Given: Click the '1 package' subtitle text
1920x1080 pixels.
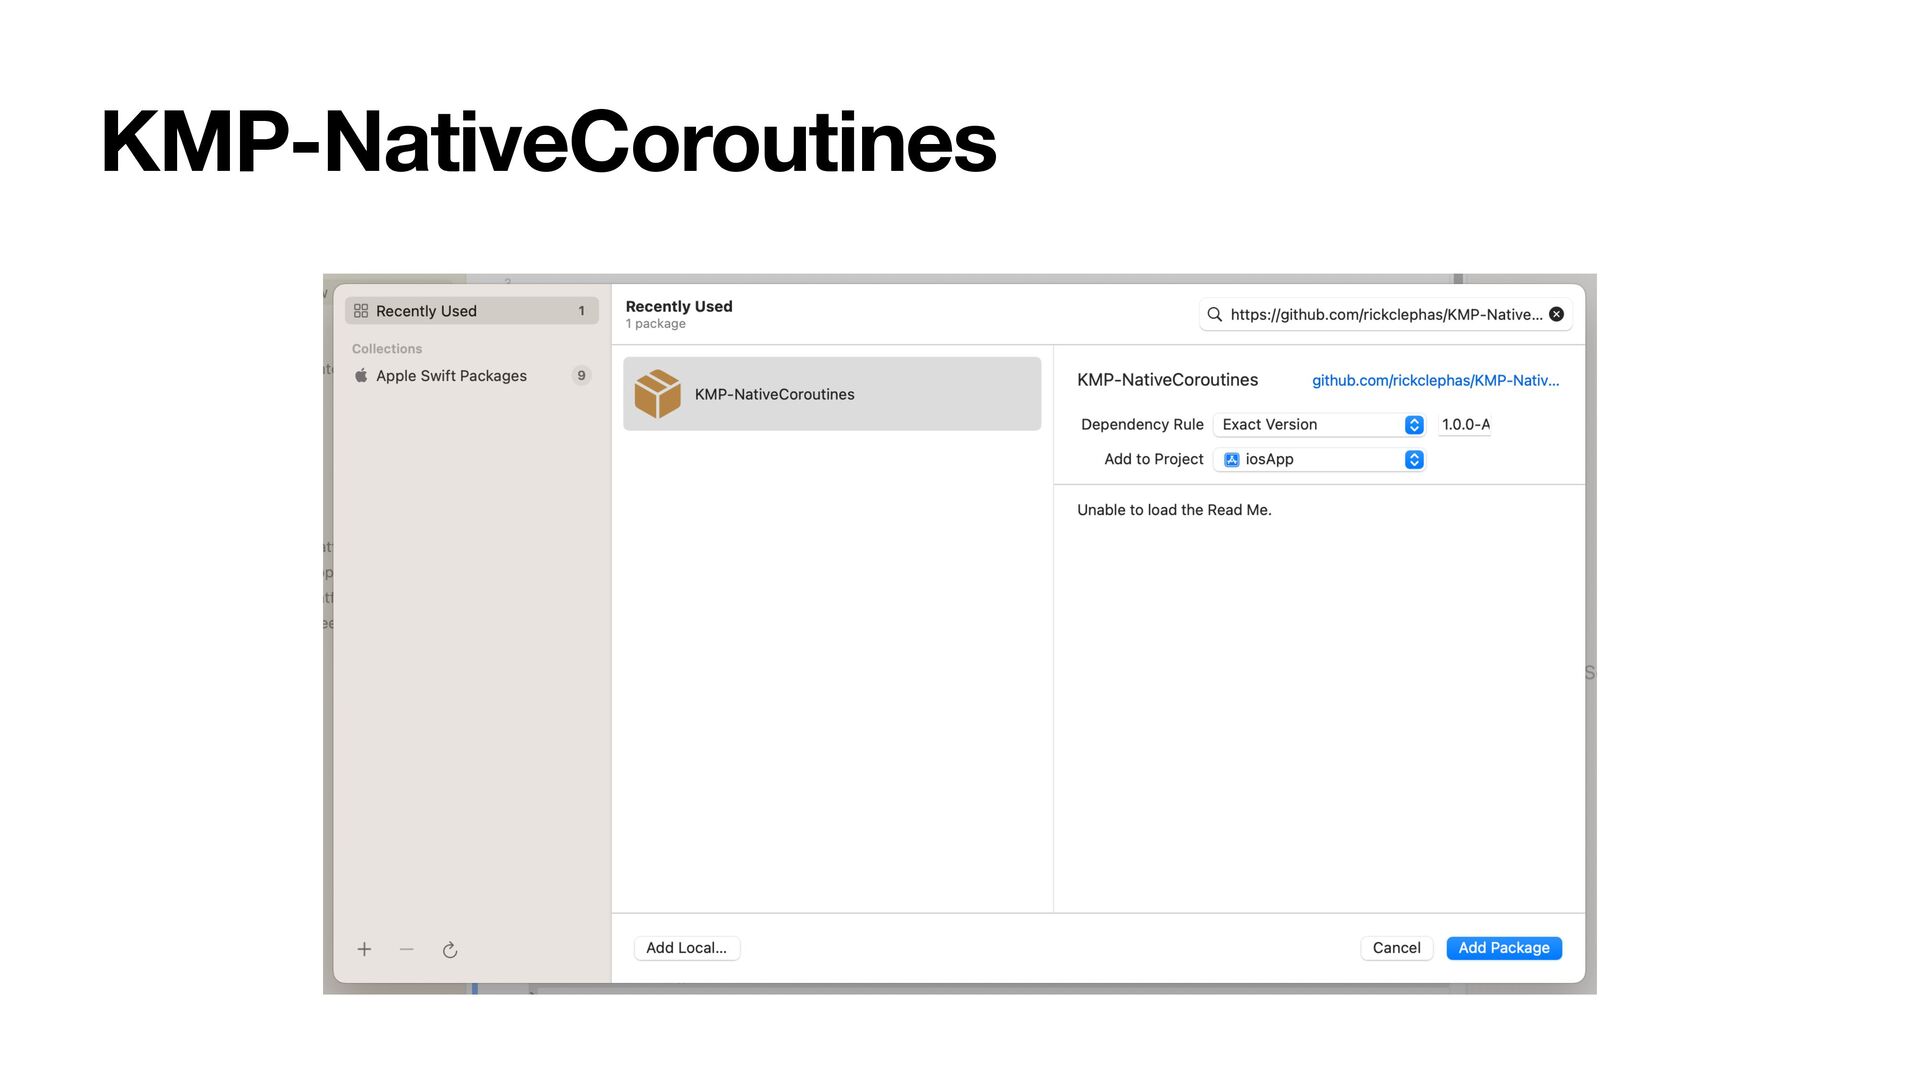Looking at the screenshot, I should [656, 324].
